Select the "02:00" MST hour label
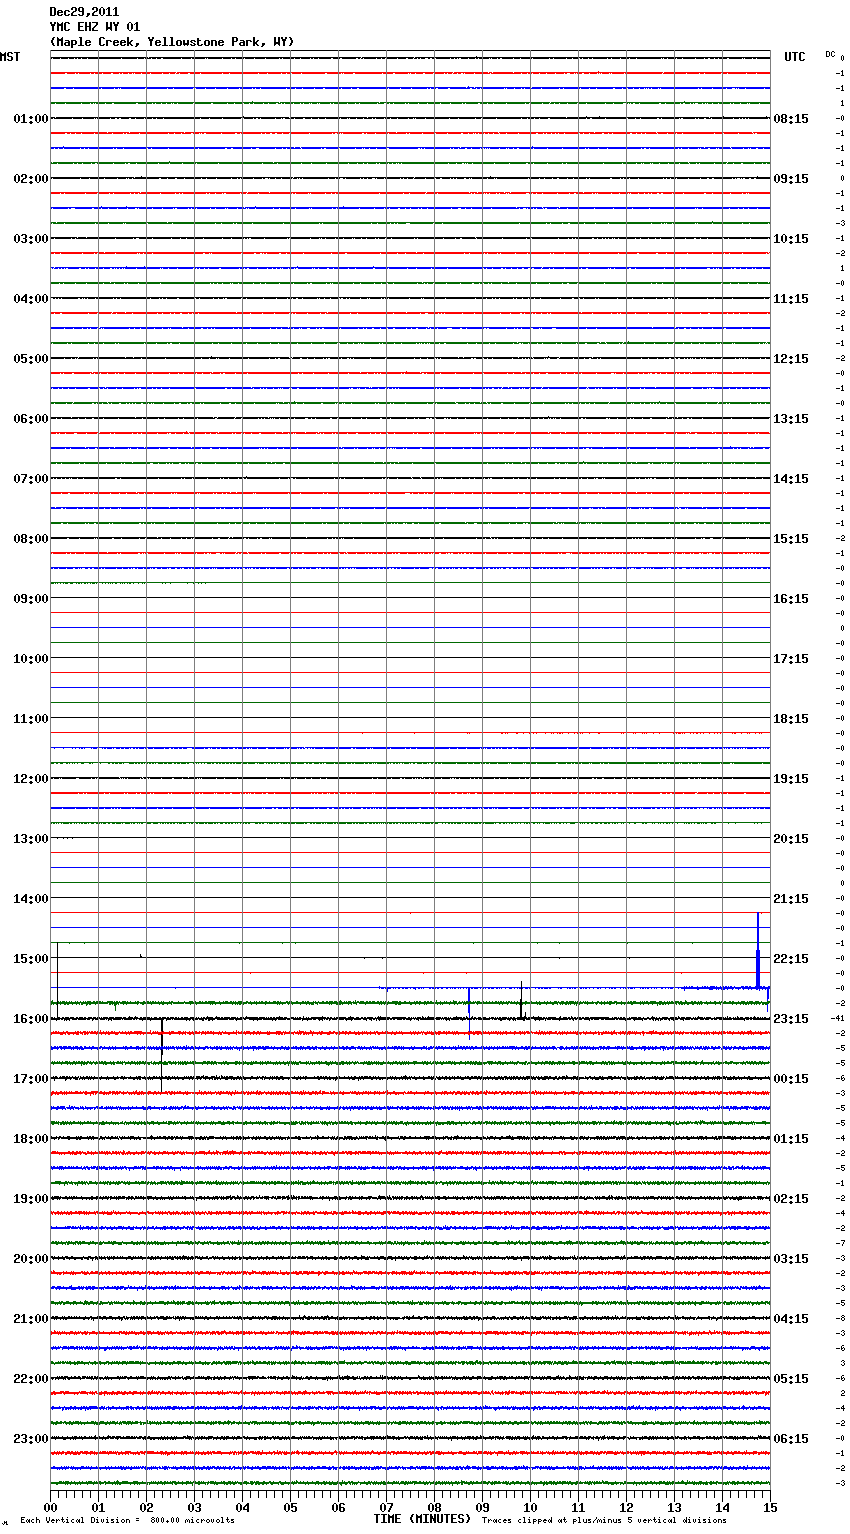850x1534 pixels. (x=31, y=179)
